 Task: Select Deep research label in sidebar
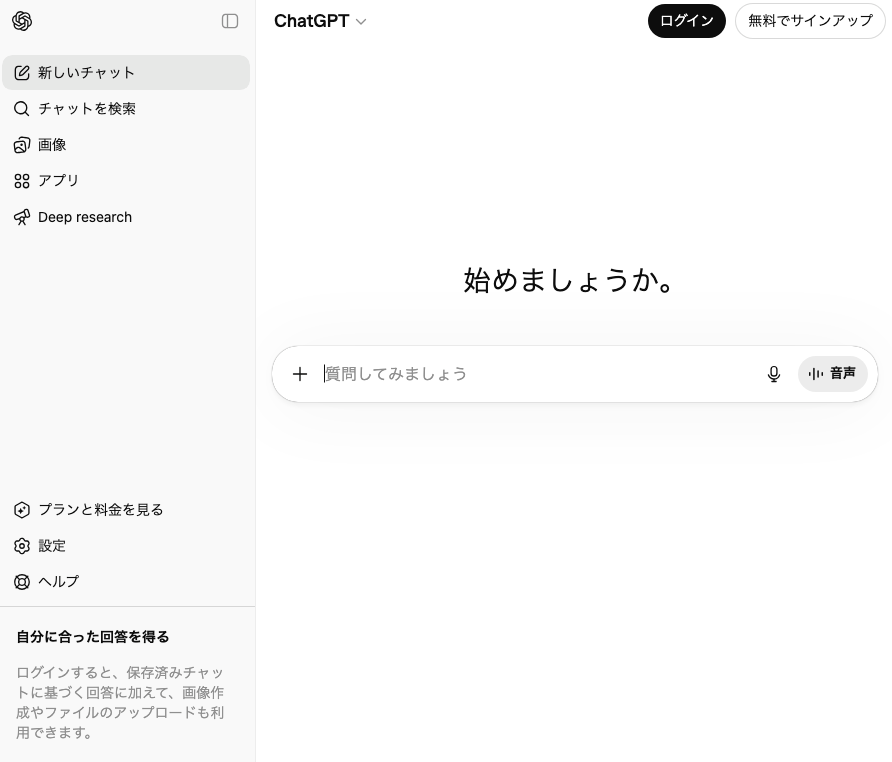(x=85, y=217)
